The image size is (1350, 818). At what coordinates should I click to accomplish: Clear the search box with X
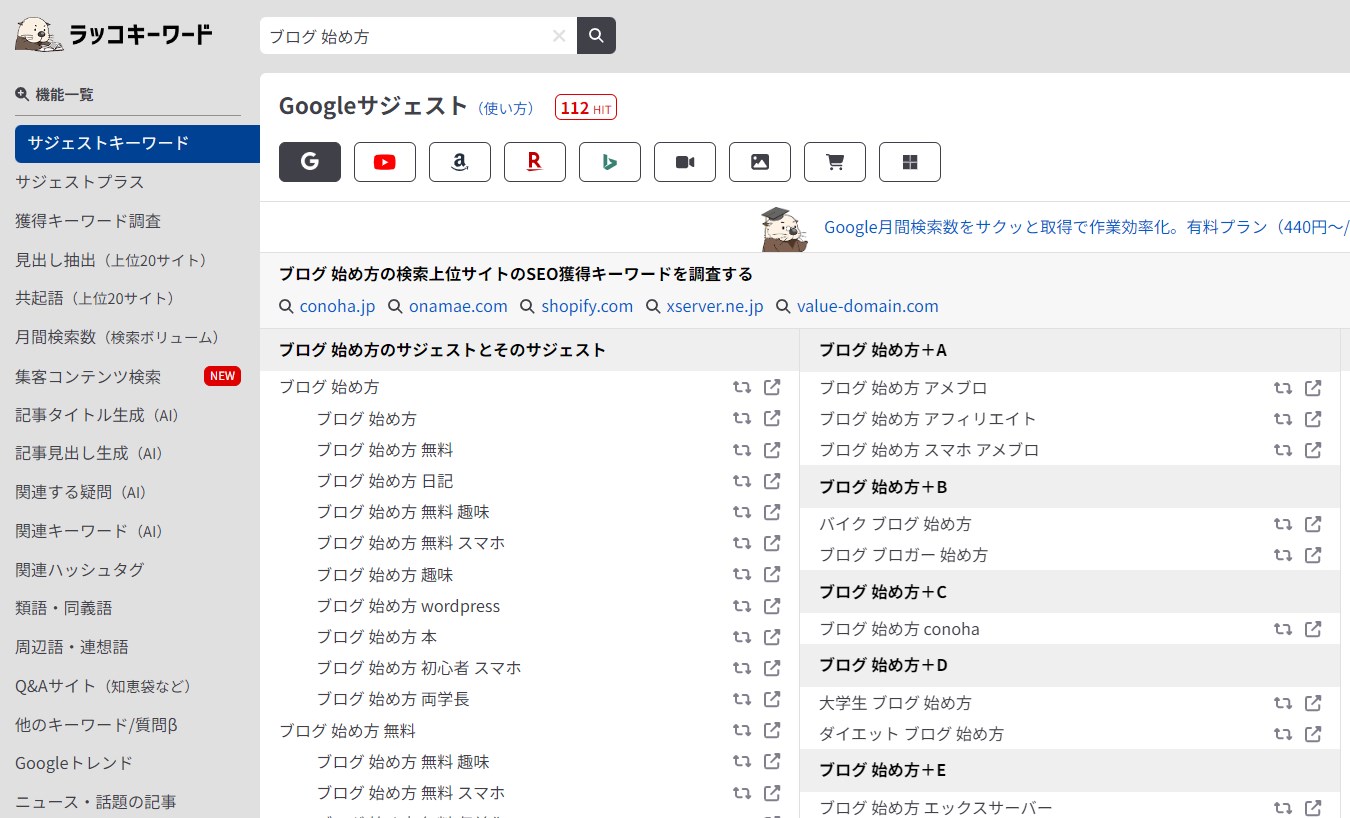[559, 36]
